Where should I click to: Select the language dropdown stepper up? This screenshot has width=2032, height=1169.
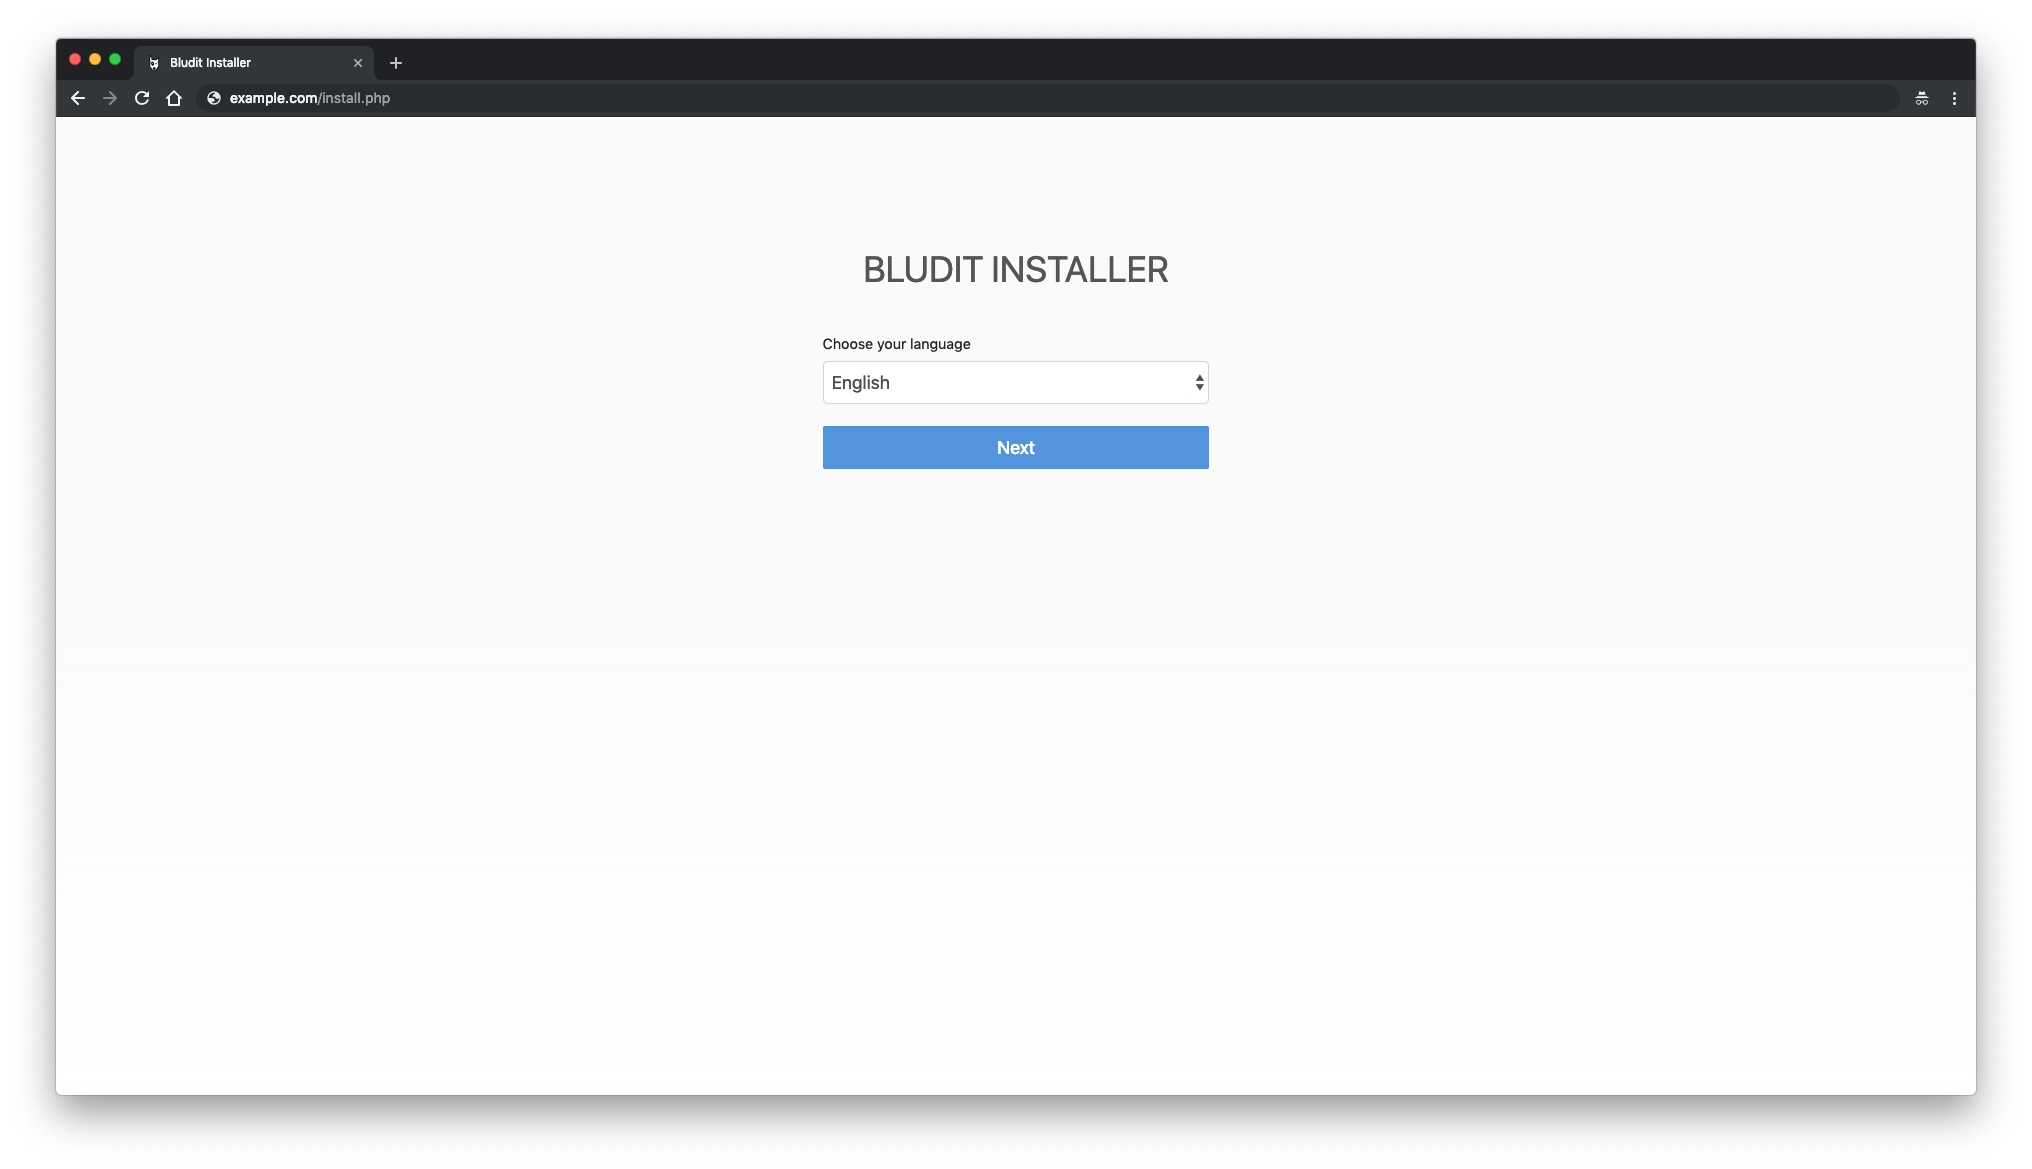1199,378
